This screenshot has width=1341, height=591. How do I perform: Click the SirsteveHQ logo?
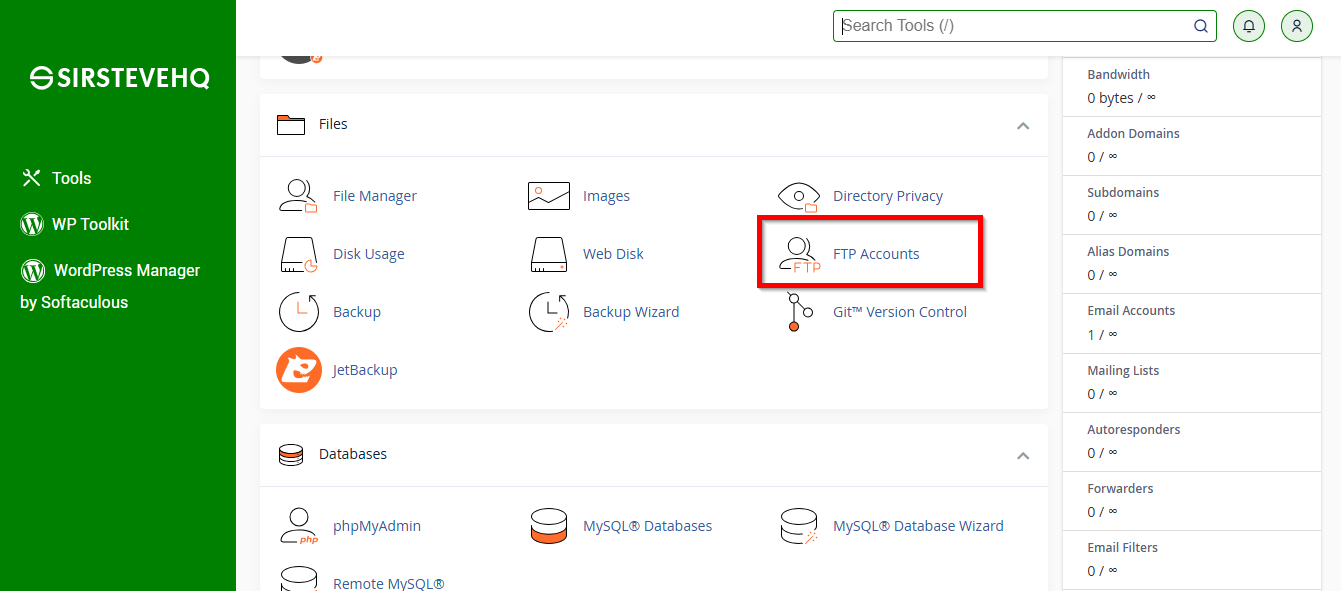(119, 78)
